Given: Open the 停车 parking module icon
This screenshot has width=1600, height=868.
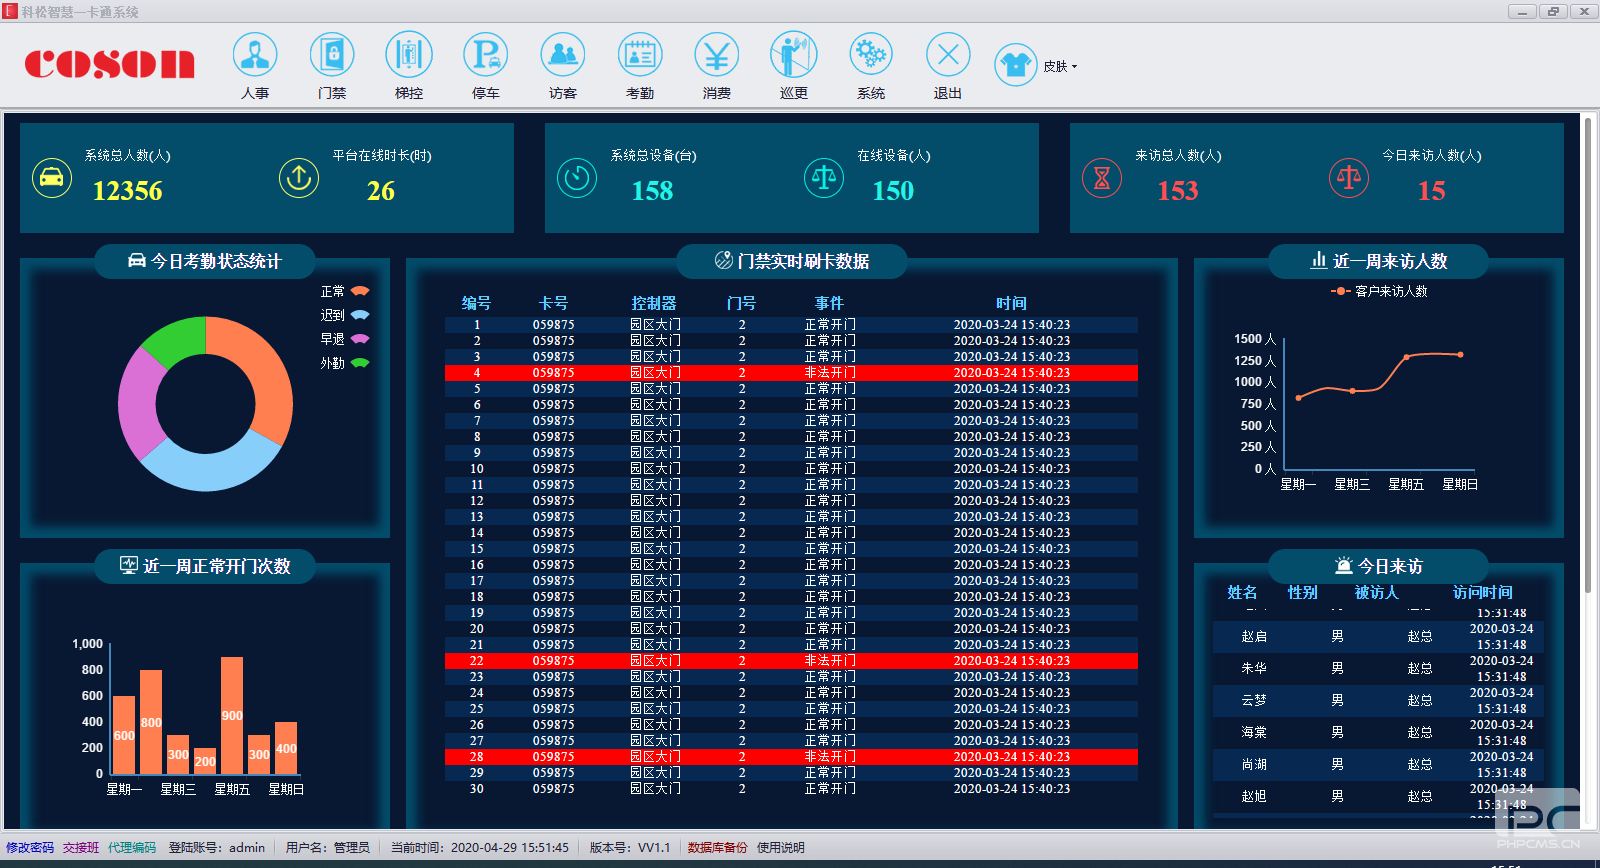Looking at the screenshot, I should (x=486, y=56).
